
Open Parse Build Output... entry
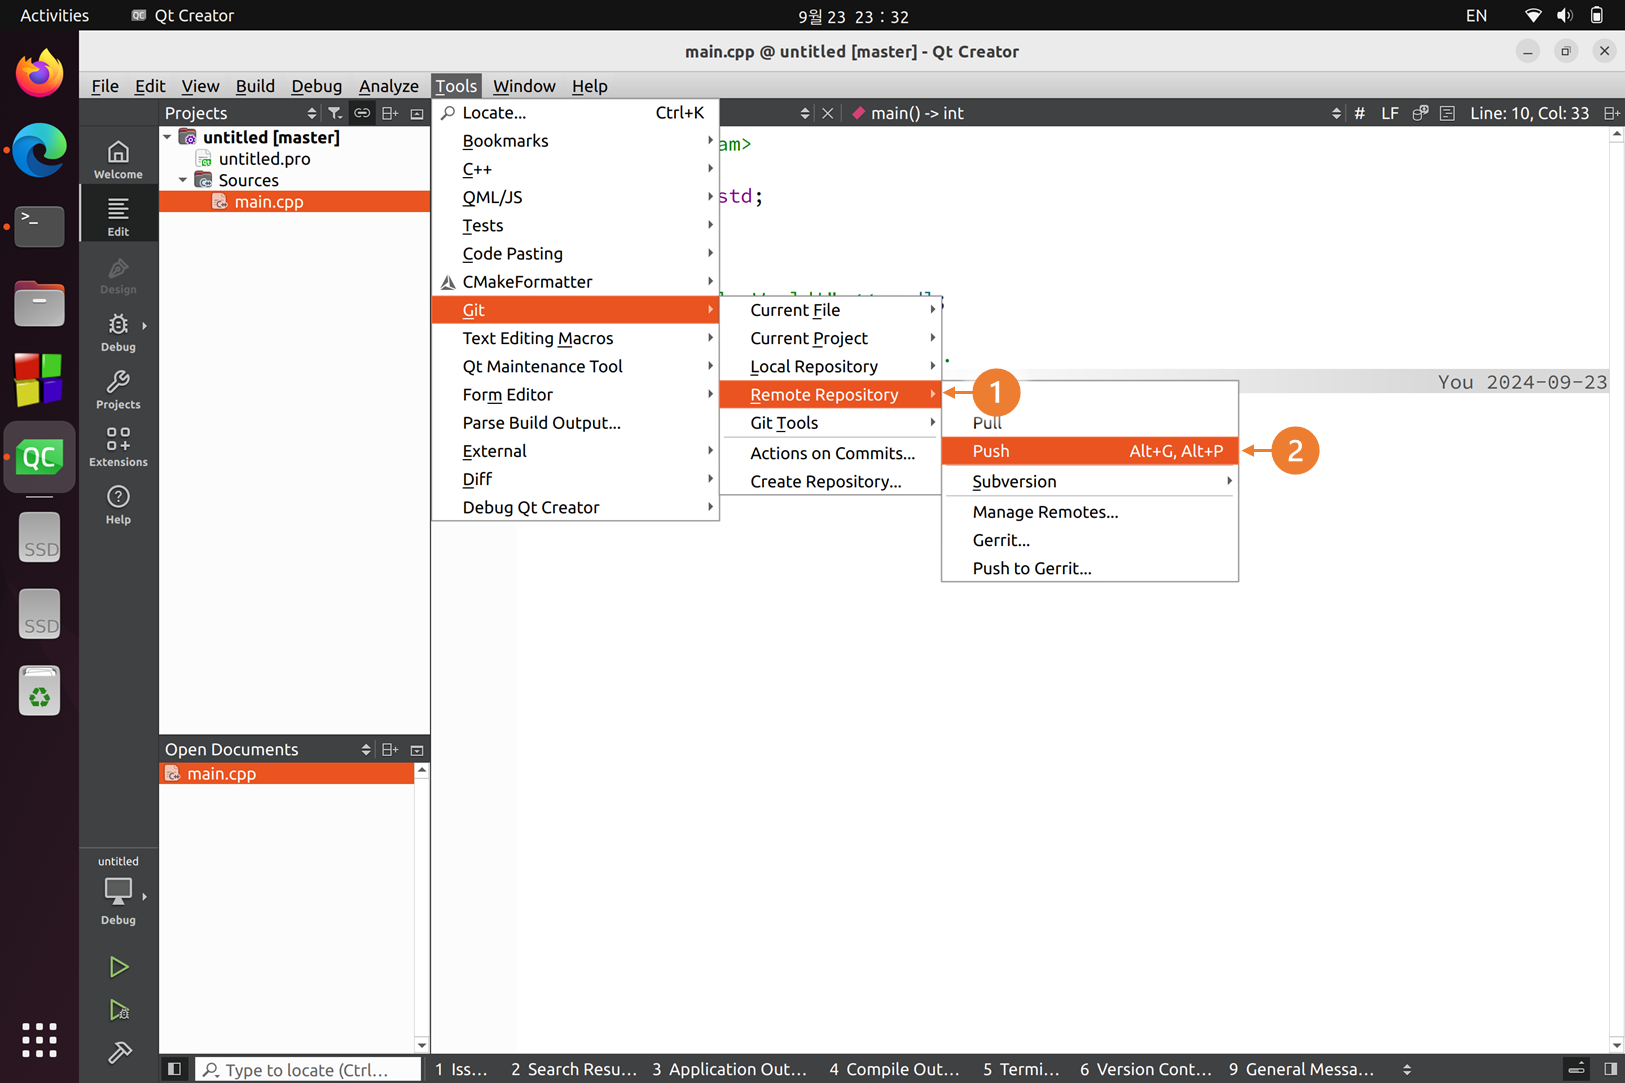point(575,423)
